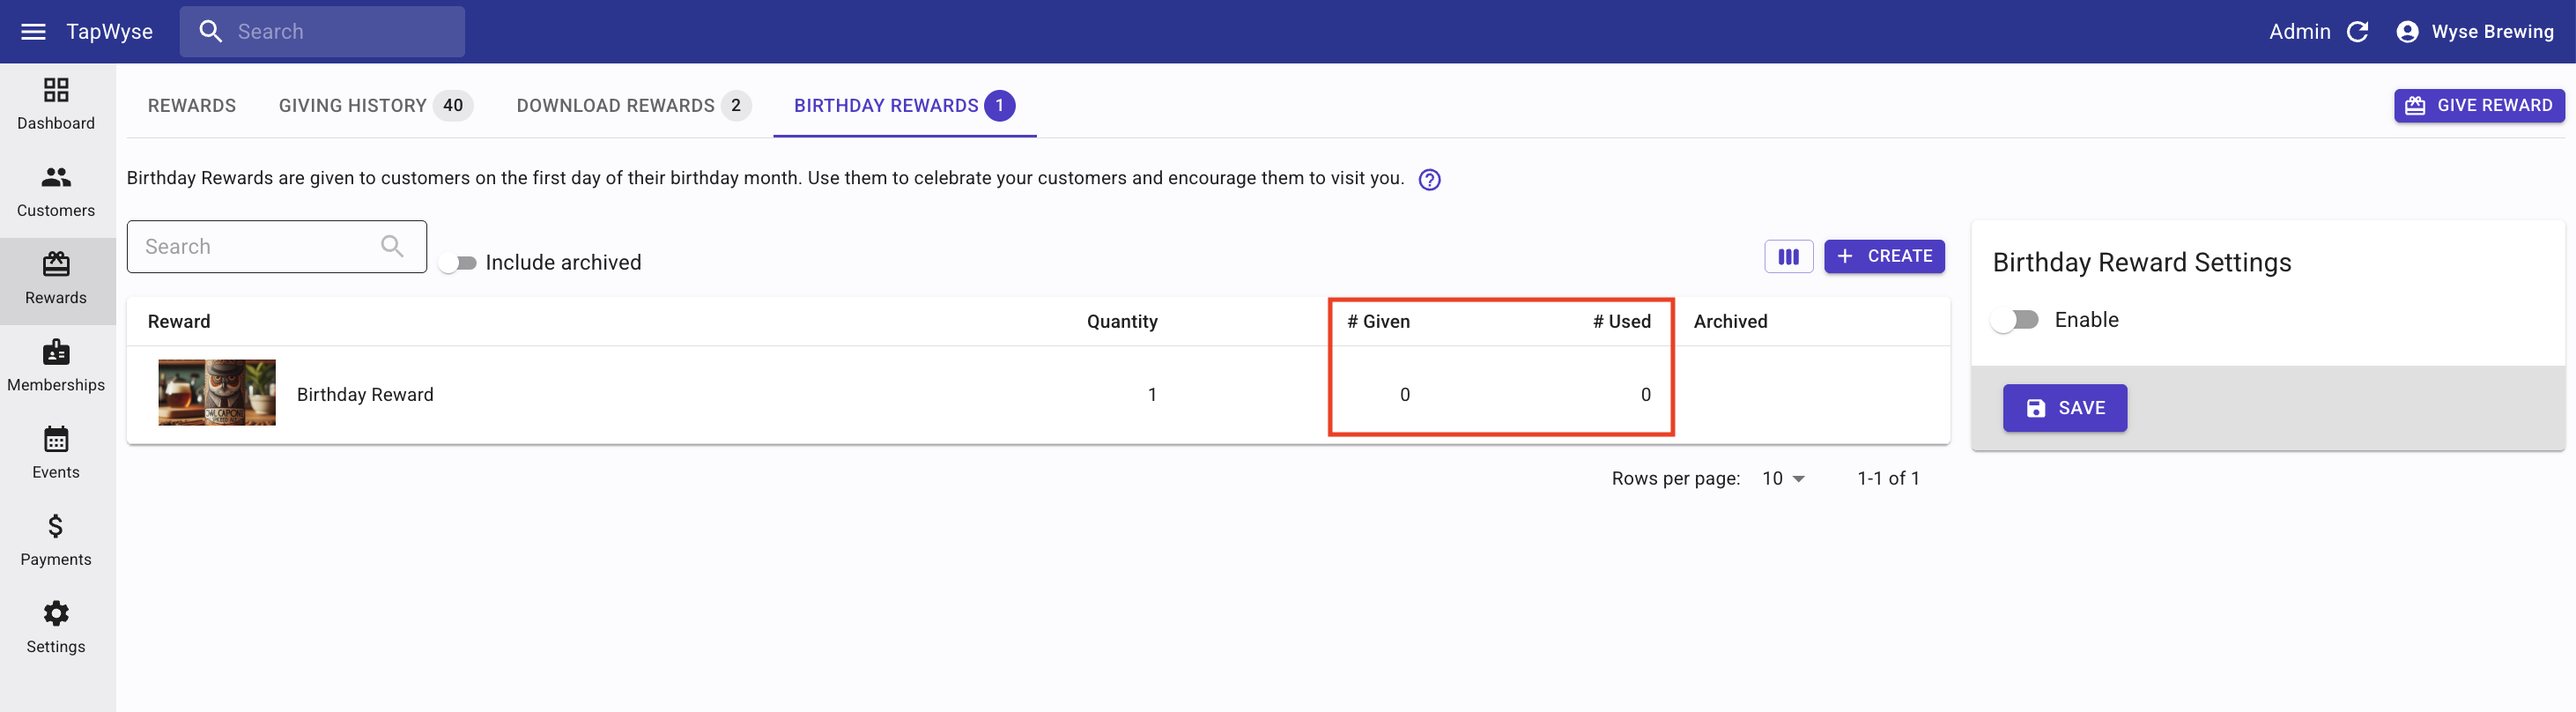Viewport: 2576px width, 712px height.
Task: Open Events calendar in sidebar
Action: [x=56, y=453]
